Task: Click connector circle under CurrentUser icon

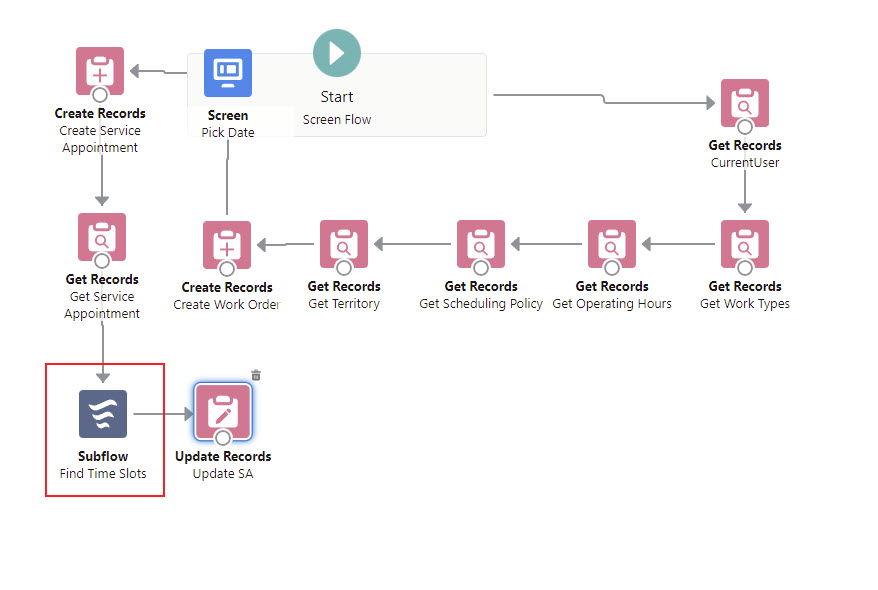Action: coord(744,127)
